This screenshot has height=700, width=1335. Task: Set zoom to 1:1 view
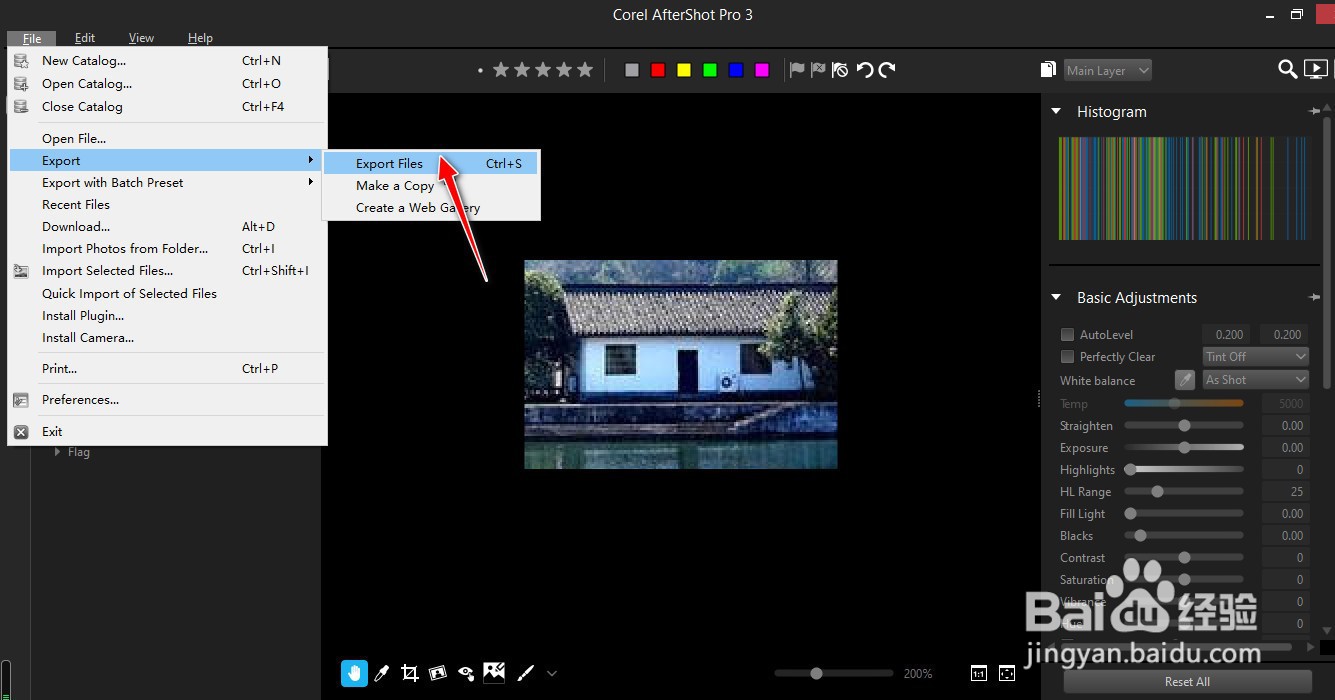[979, 673]
